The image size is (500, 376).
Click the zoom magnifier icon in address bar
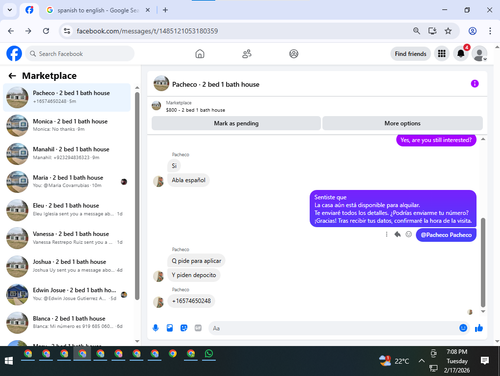tap(416, 31)
